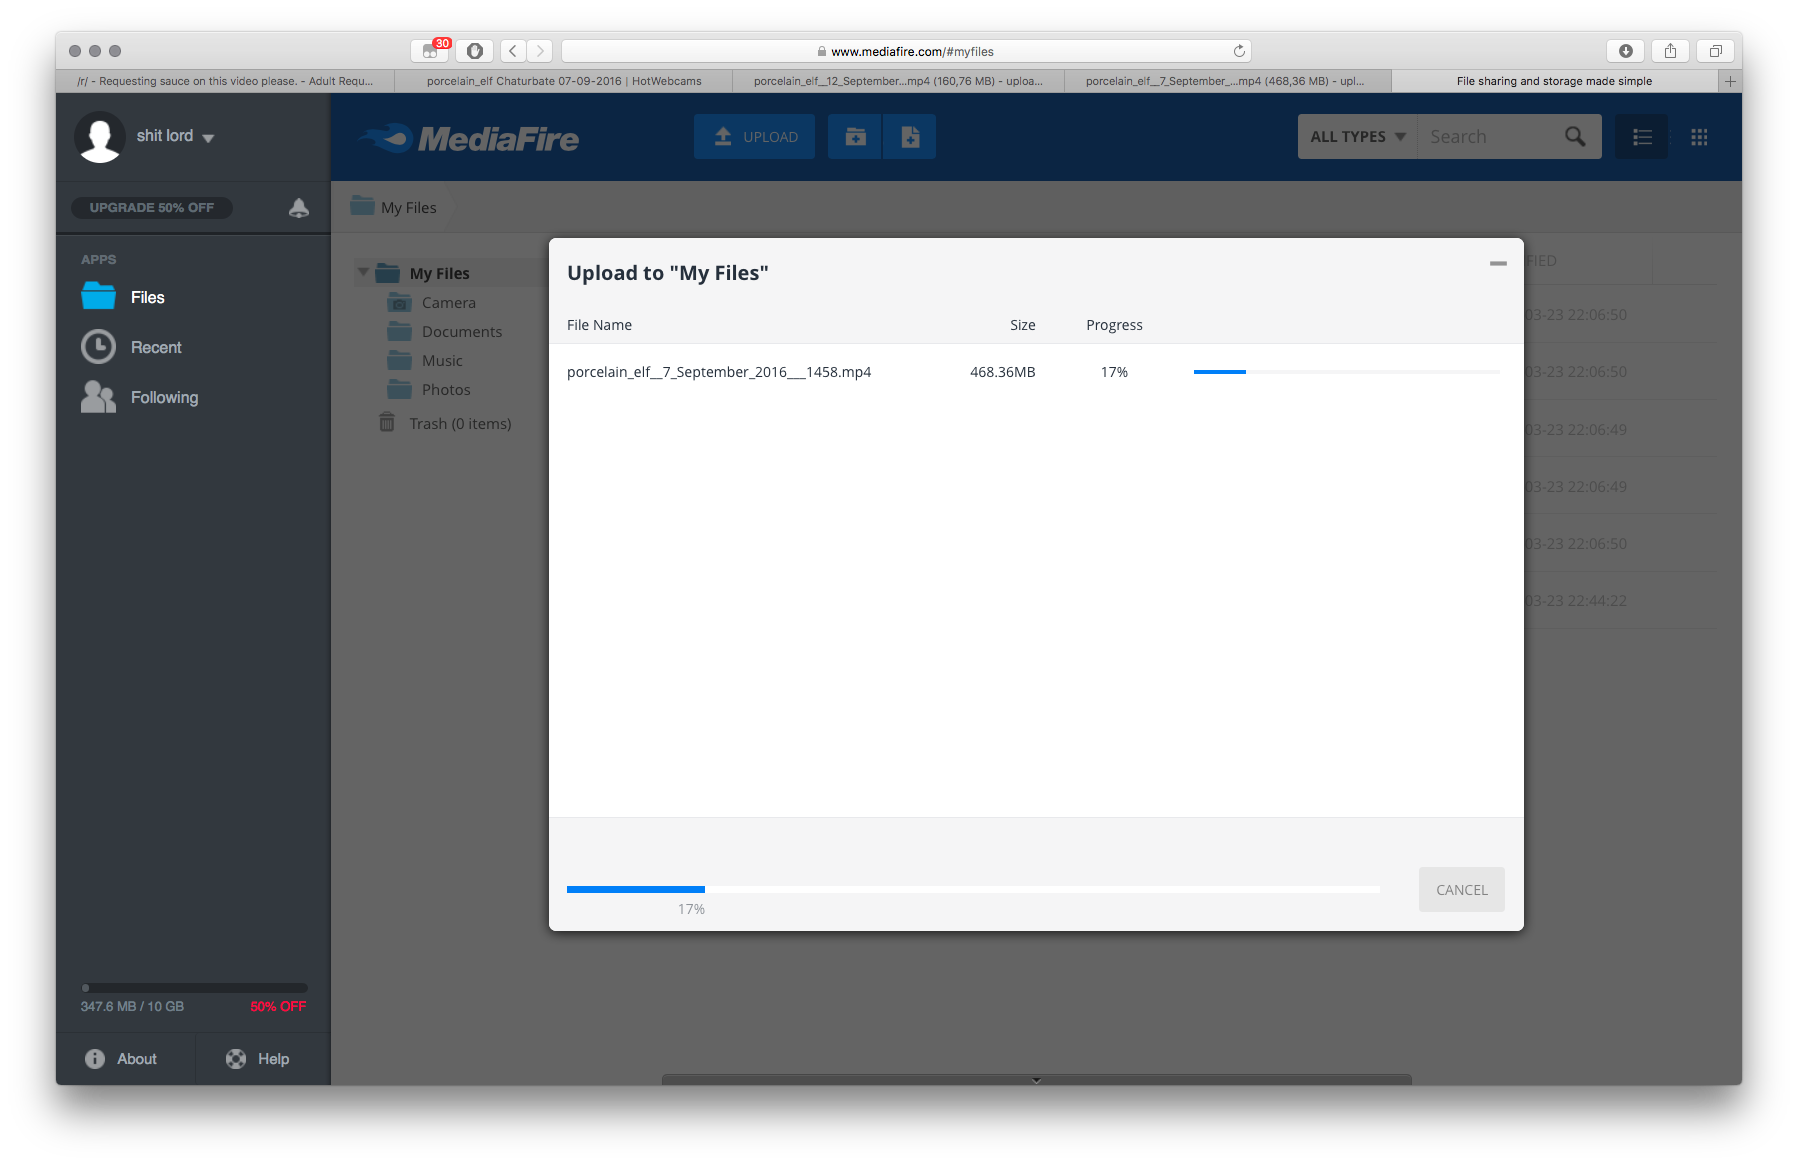Image resolution: width=1798 pixels, height=1165 pixels.
Task: Go forward in Safari
Action: pos(540,51)
